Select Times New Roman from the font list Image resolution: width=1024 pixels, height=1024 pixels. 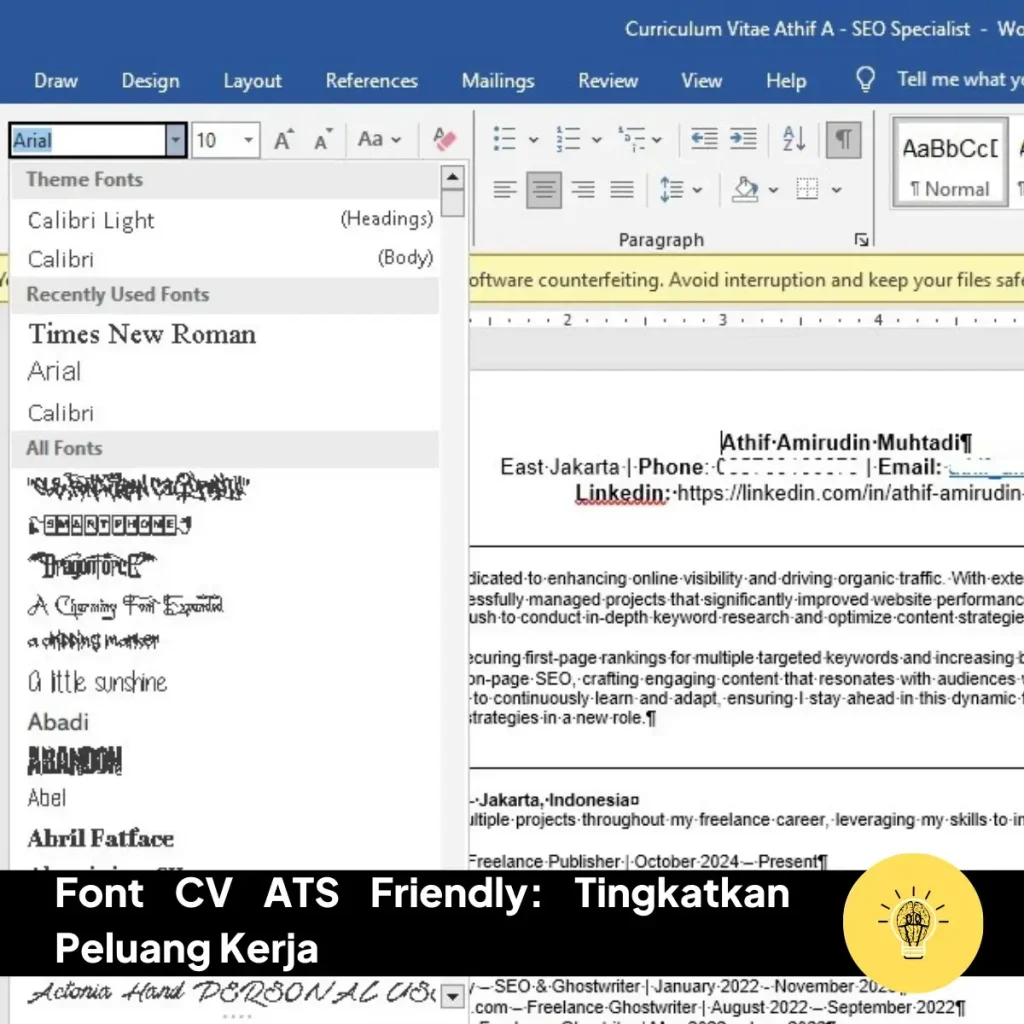pos(140,334)
